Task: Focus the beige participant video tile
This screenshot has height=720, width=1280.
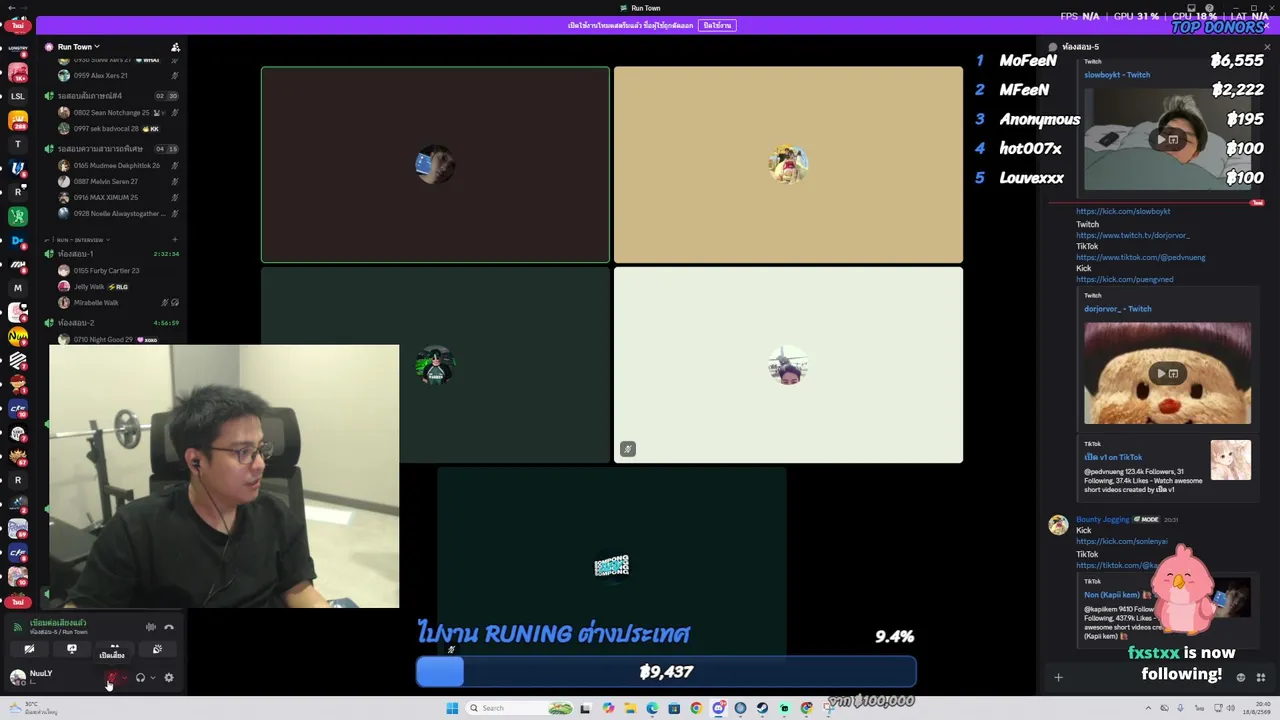Action: tap(788, 165)
